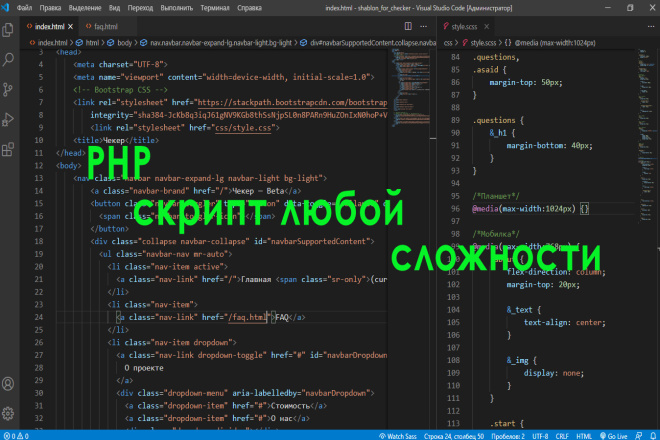This screenshot has width=660, height=440.
Task: Open the Выполнить menu
Action: (176, 8)
